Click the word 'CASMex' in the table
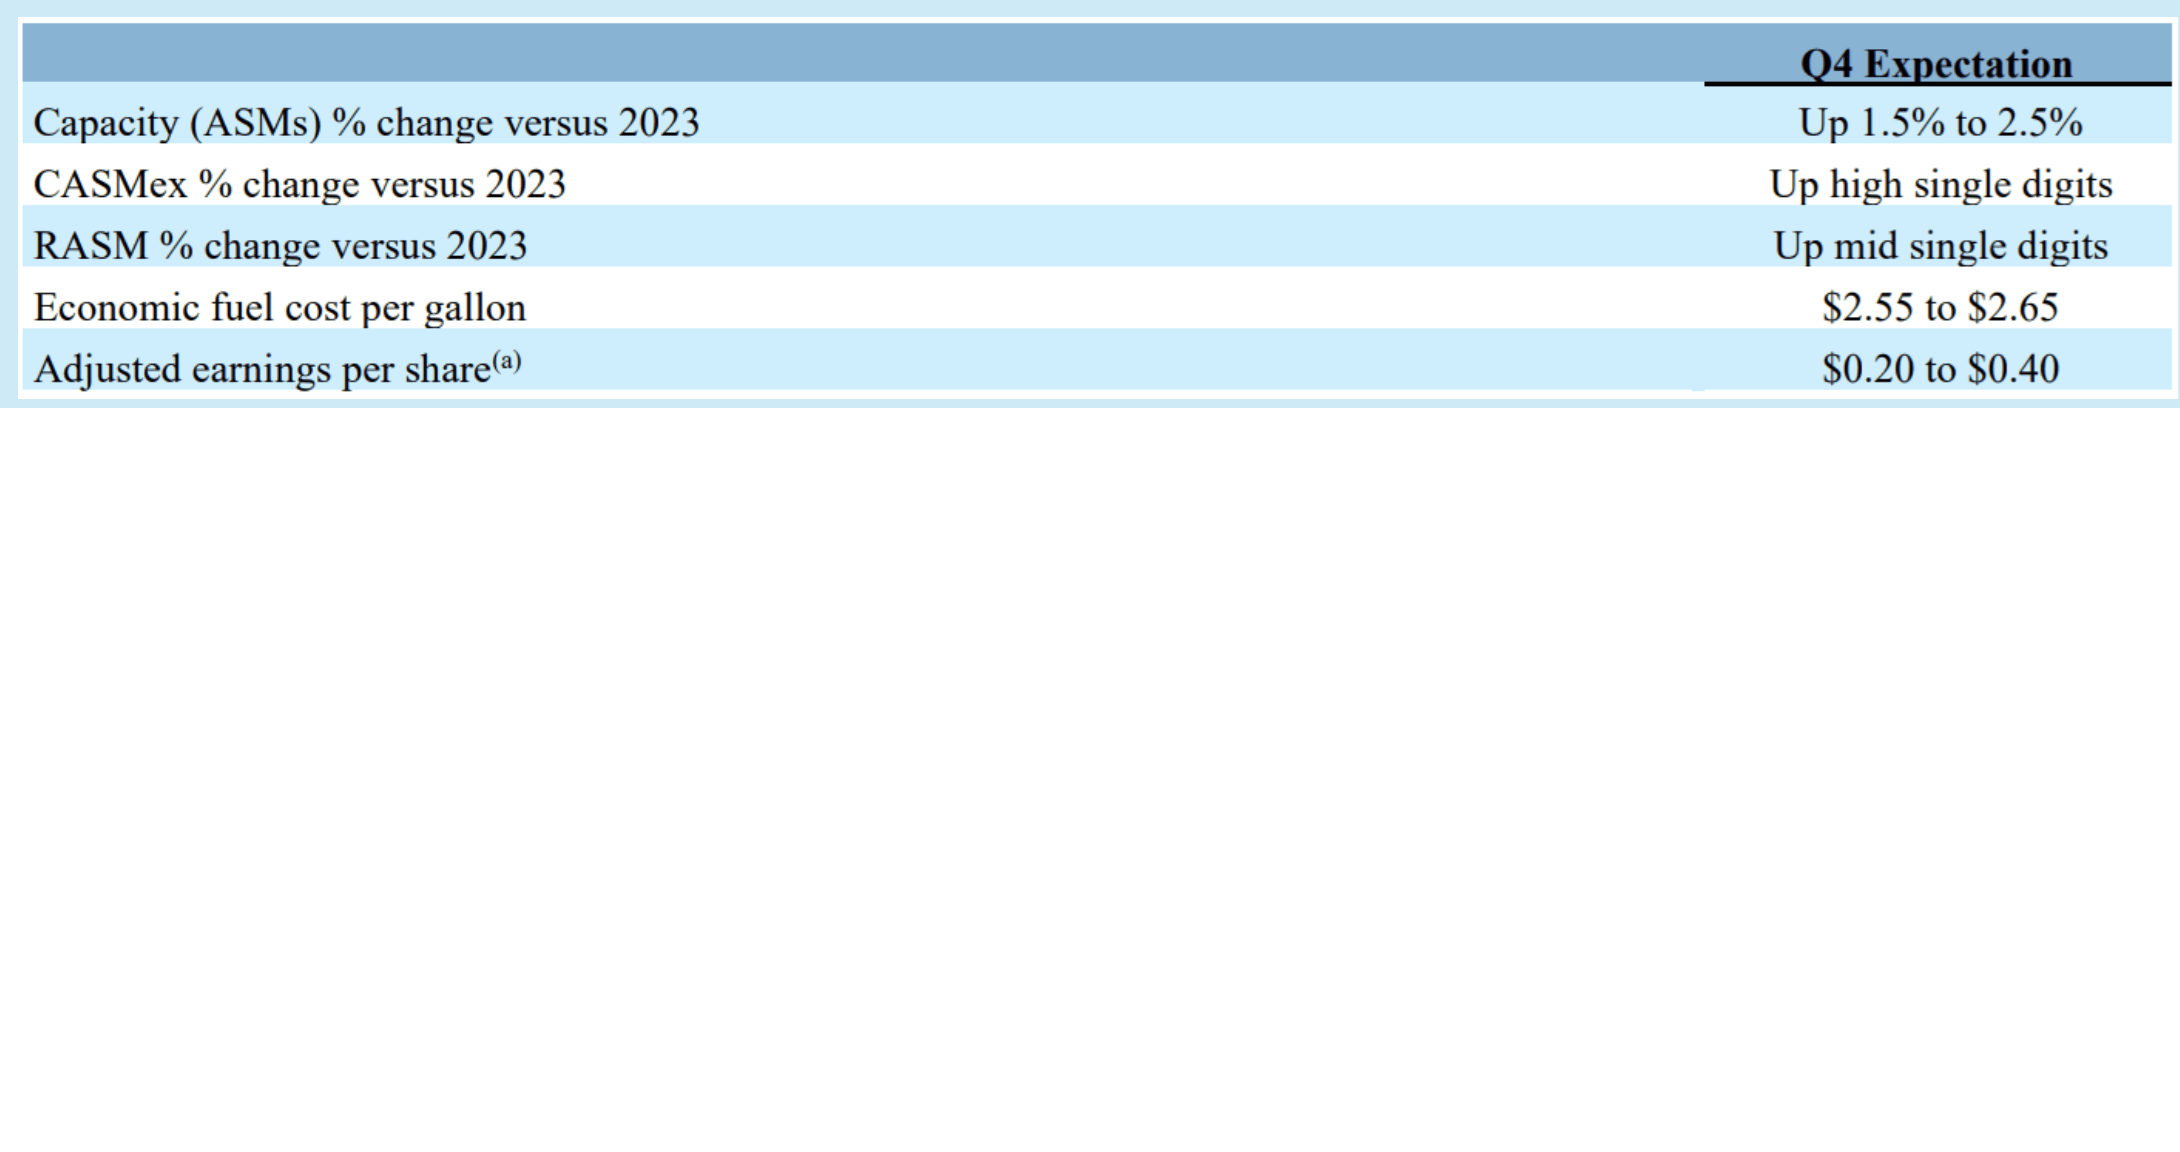Image resolution: width=2180 pixels, height=1152 pixels. 110,185
